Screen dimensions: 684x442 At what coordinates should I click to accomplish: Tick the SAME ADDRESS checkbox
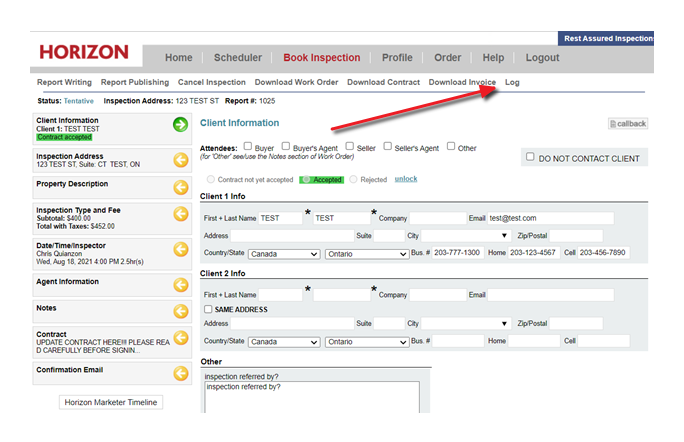[x=208, y=310]
